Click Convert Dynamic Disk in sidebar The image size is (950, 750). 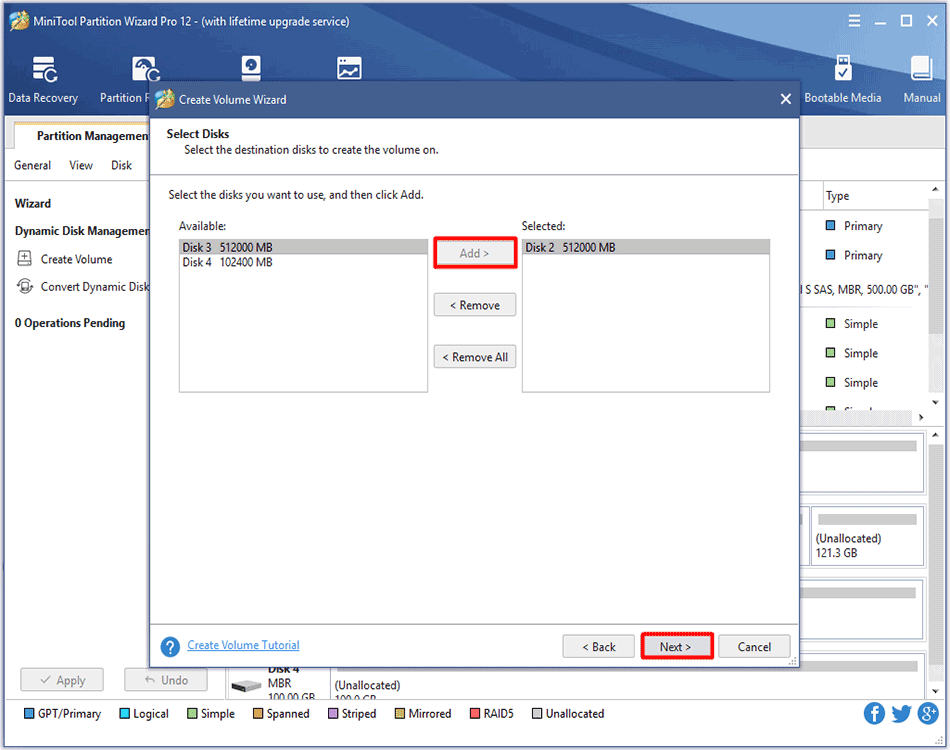click(x=95, y=287)
